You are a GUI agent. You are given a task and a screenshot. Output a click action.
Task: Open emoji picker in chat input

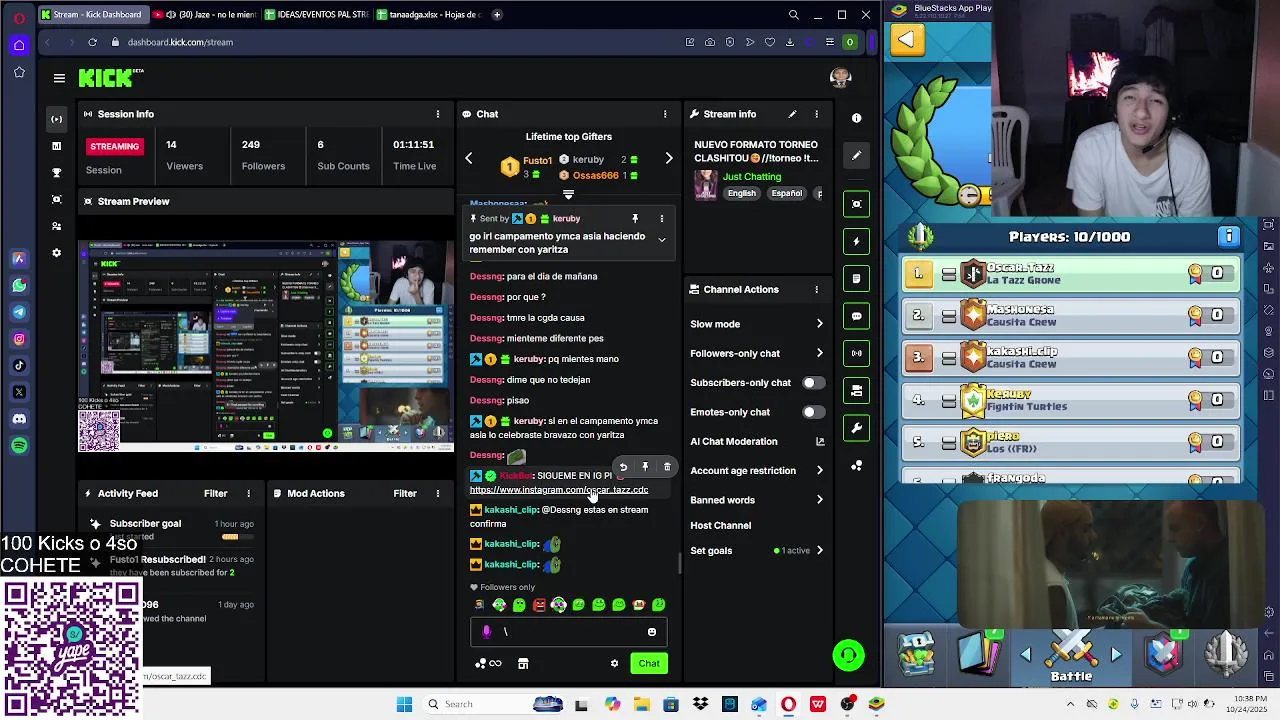[652, 632]
